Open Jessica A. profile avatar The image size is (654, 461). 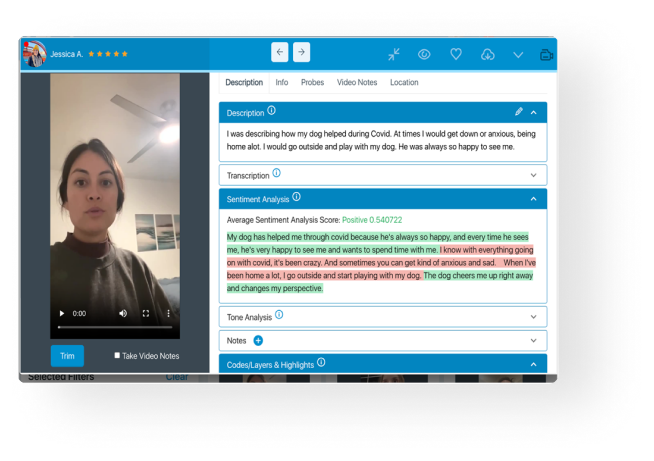pos(35,54)
